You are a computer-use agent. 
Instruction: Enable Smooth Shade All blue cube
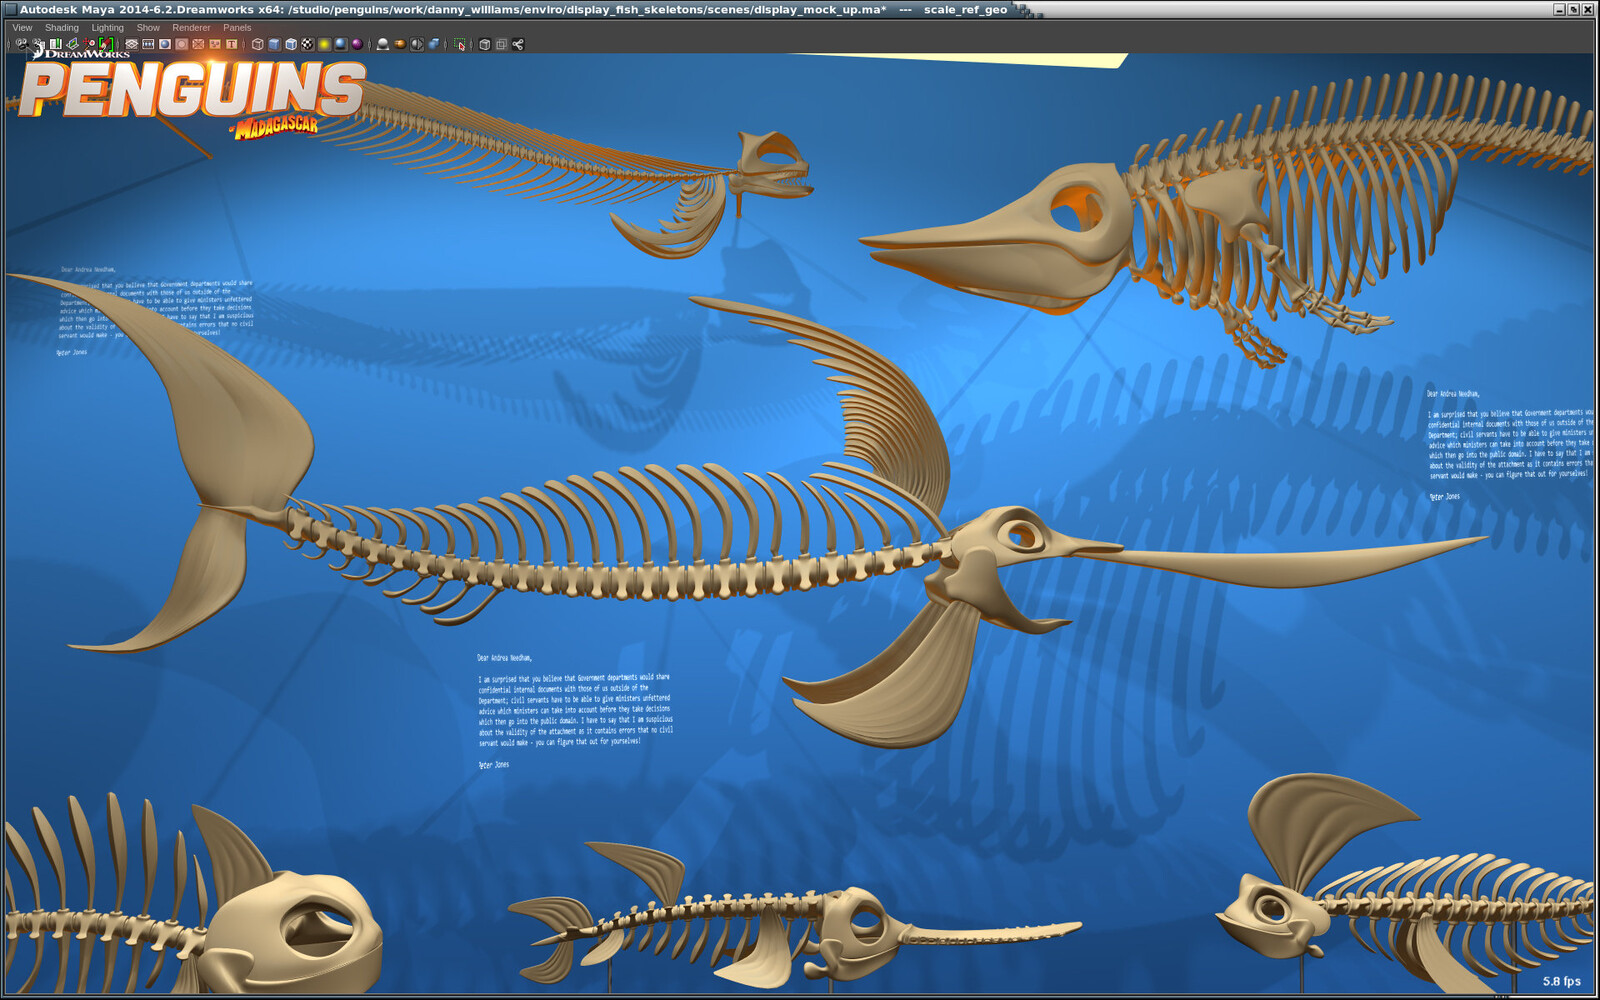tap(274, 44)
